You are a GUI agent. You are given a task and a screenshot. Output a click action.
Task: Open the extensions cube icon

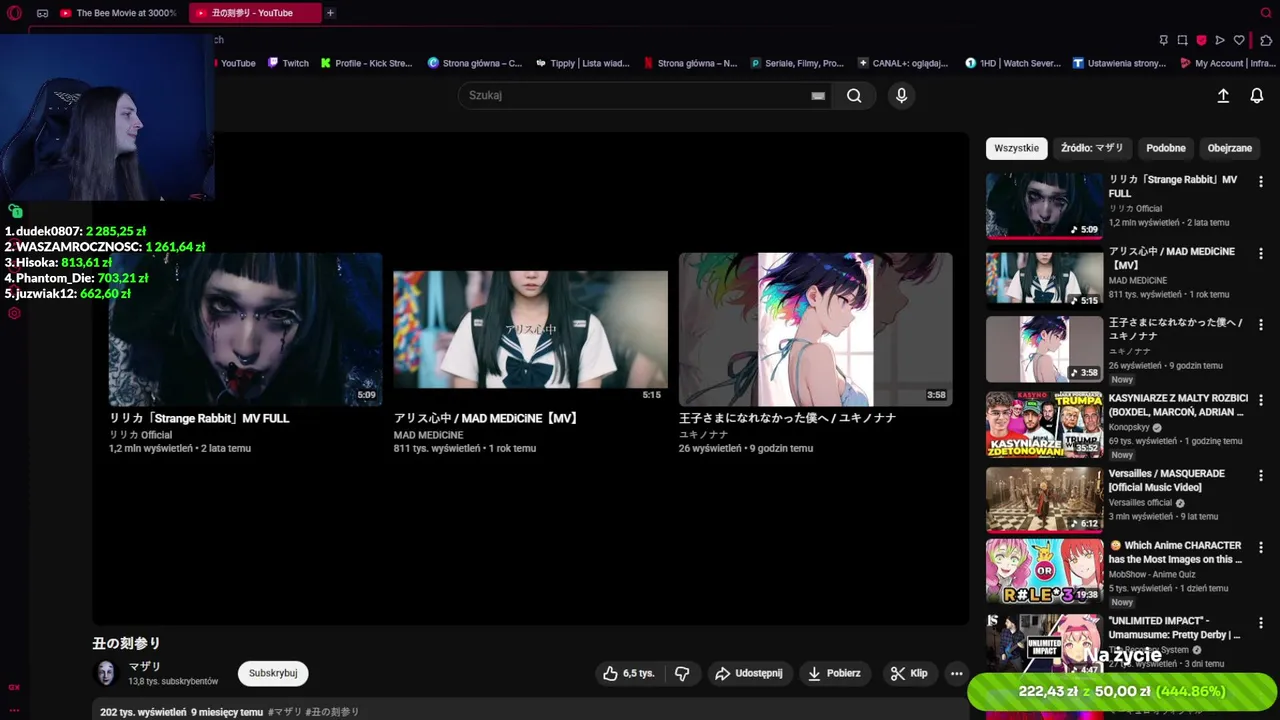[1266, 40]
